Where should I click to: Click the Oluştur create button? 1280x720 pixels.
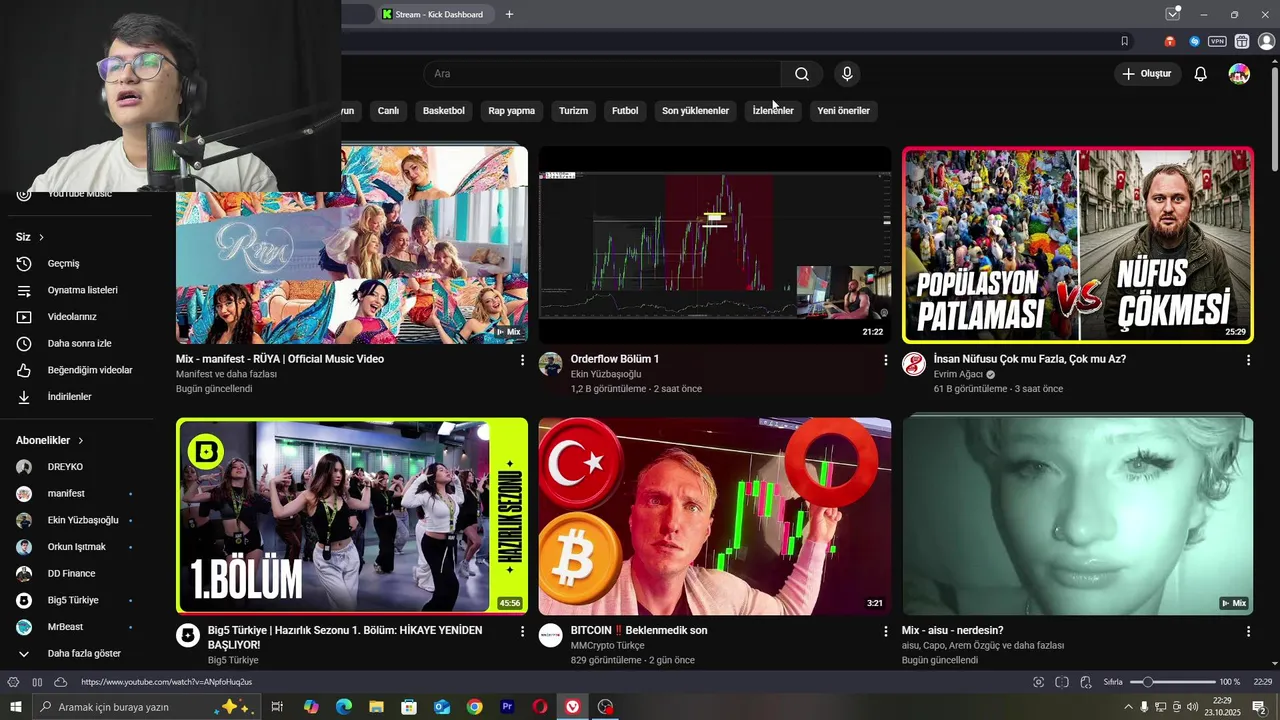(x=1146, y=74)
